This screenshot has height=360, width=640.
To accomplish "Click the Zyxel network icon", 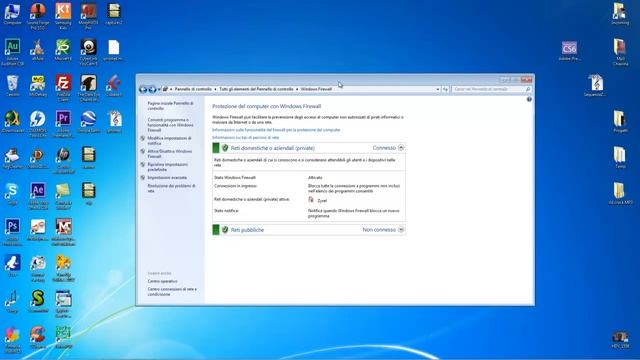I will tap(311, 200).
